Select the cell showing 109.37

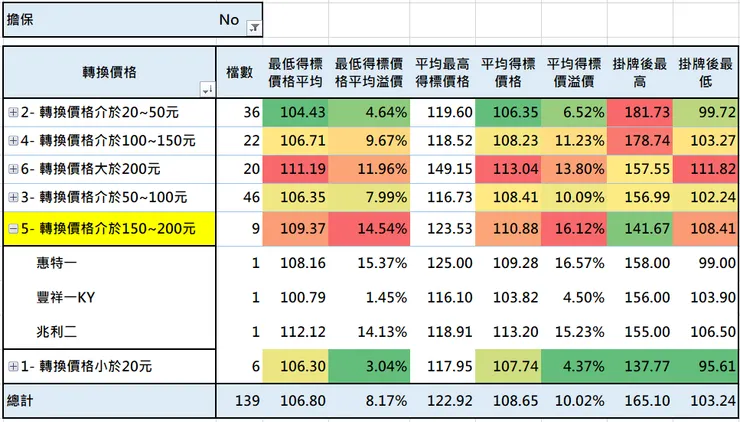pos(295,229)
